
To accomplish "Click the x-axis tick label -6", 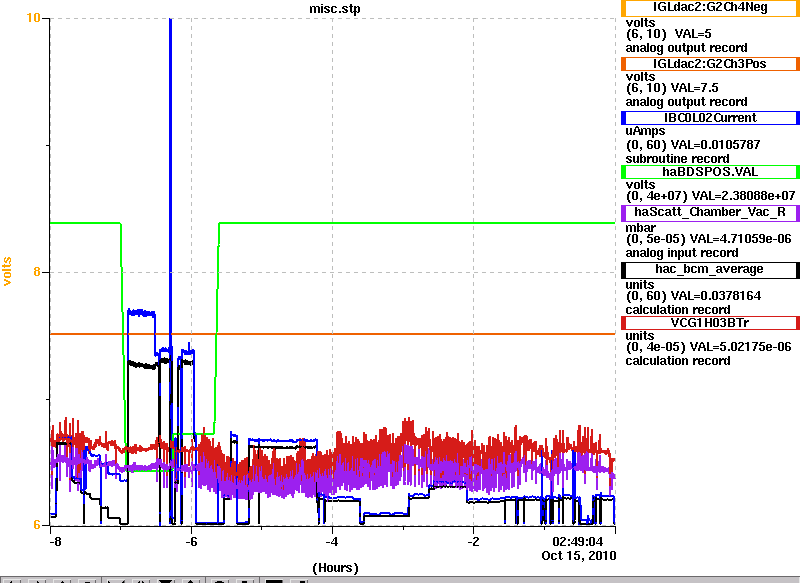I will click(x=191, y=542).
